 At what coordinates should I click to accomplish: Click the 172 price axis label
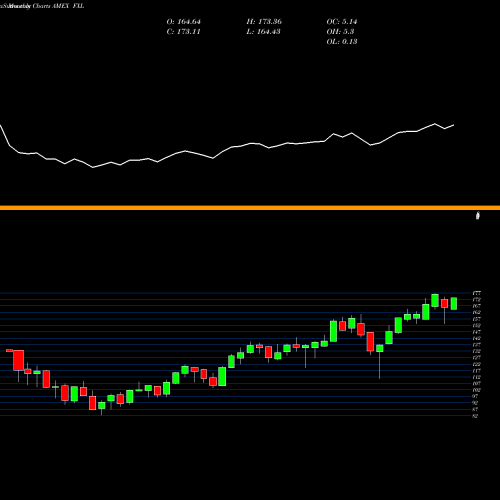[x=477, y=300]
